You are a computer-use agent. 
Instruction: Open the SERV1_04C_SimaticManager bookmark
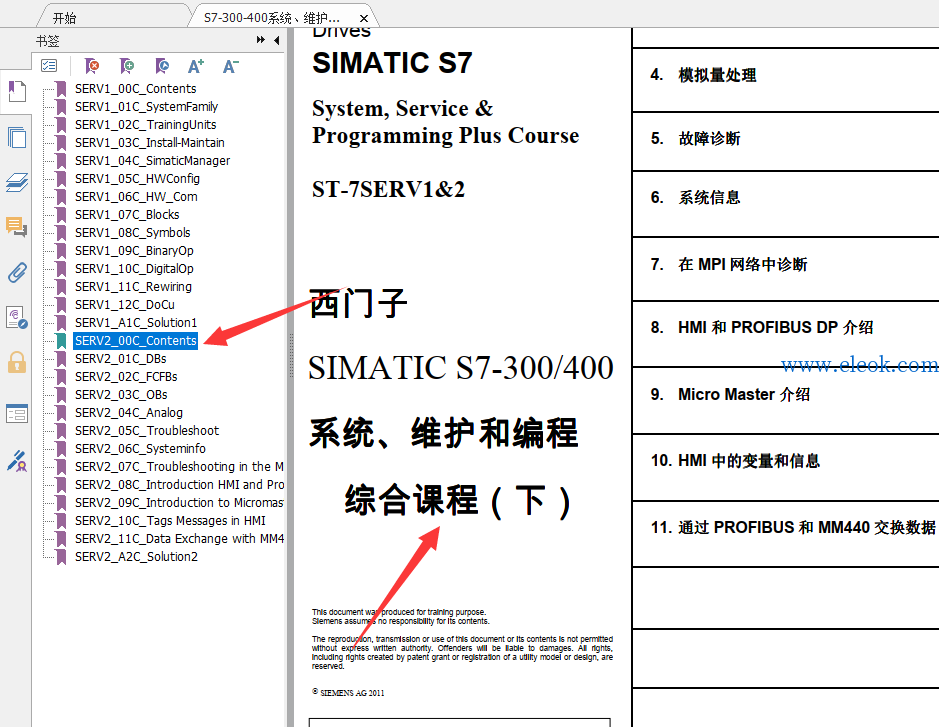coord(152,160)
